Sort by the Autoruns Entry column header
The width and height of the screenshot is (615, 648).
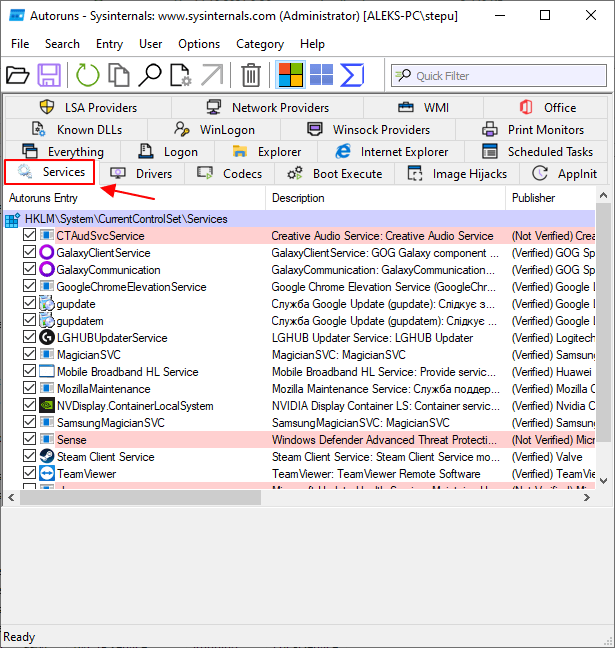(x=135, y=198)
